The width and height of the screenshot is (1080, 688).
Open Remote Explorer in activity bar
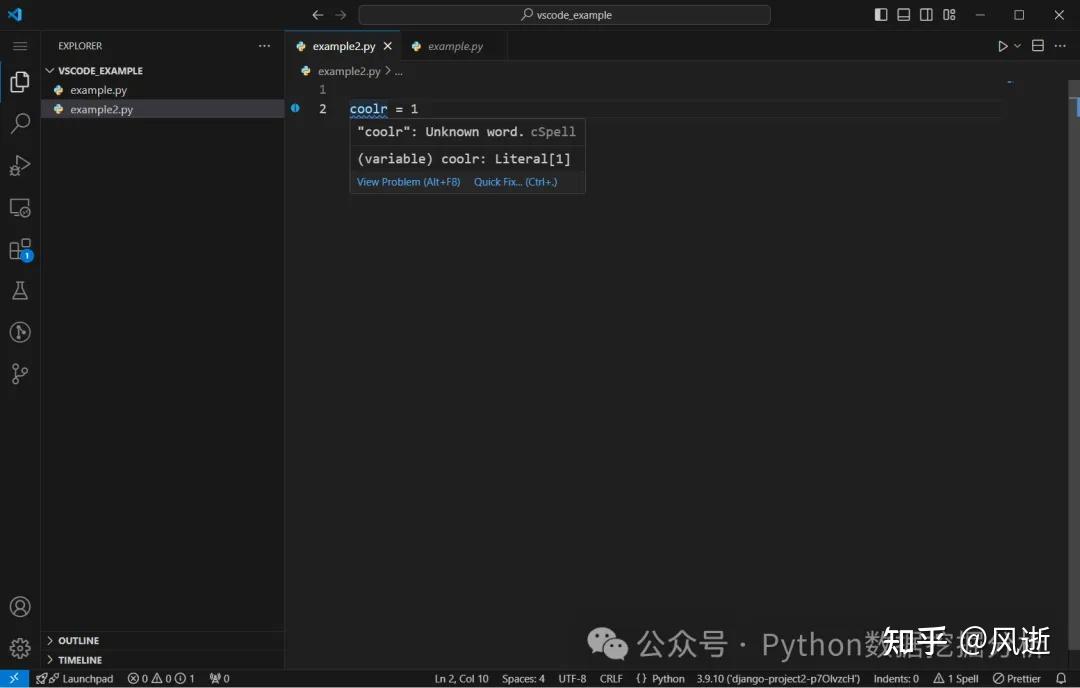tap(20, 208)
